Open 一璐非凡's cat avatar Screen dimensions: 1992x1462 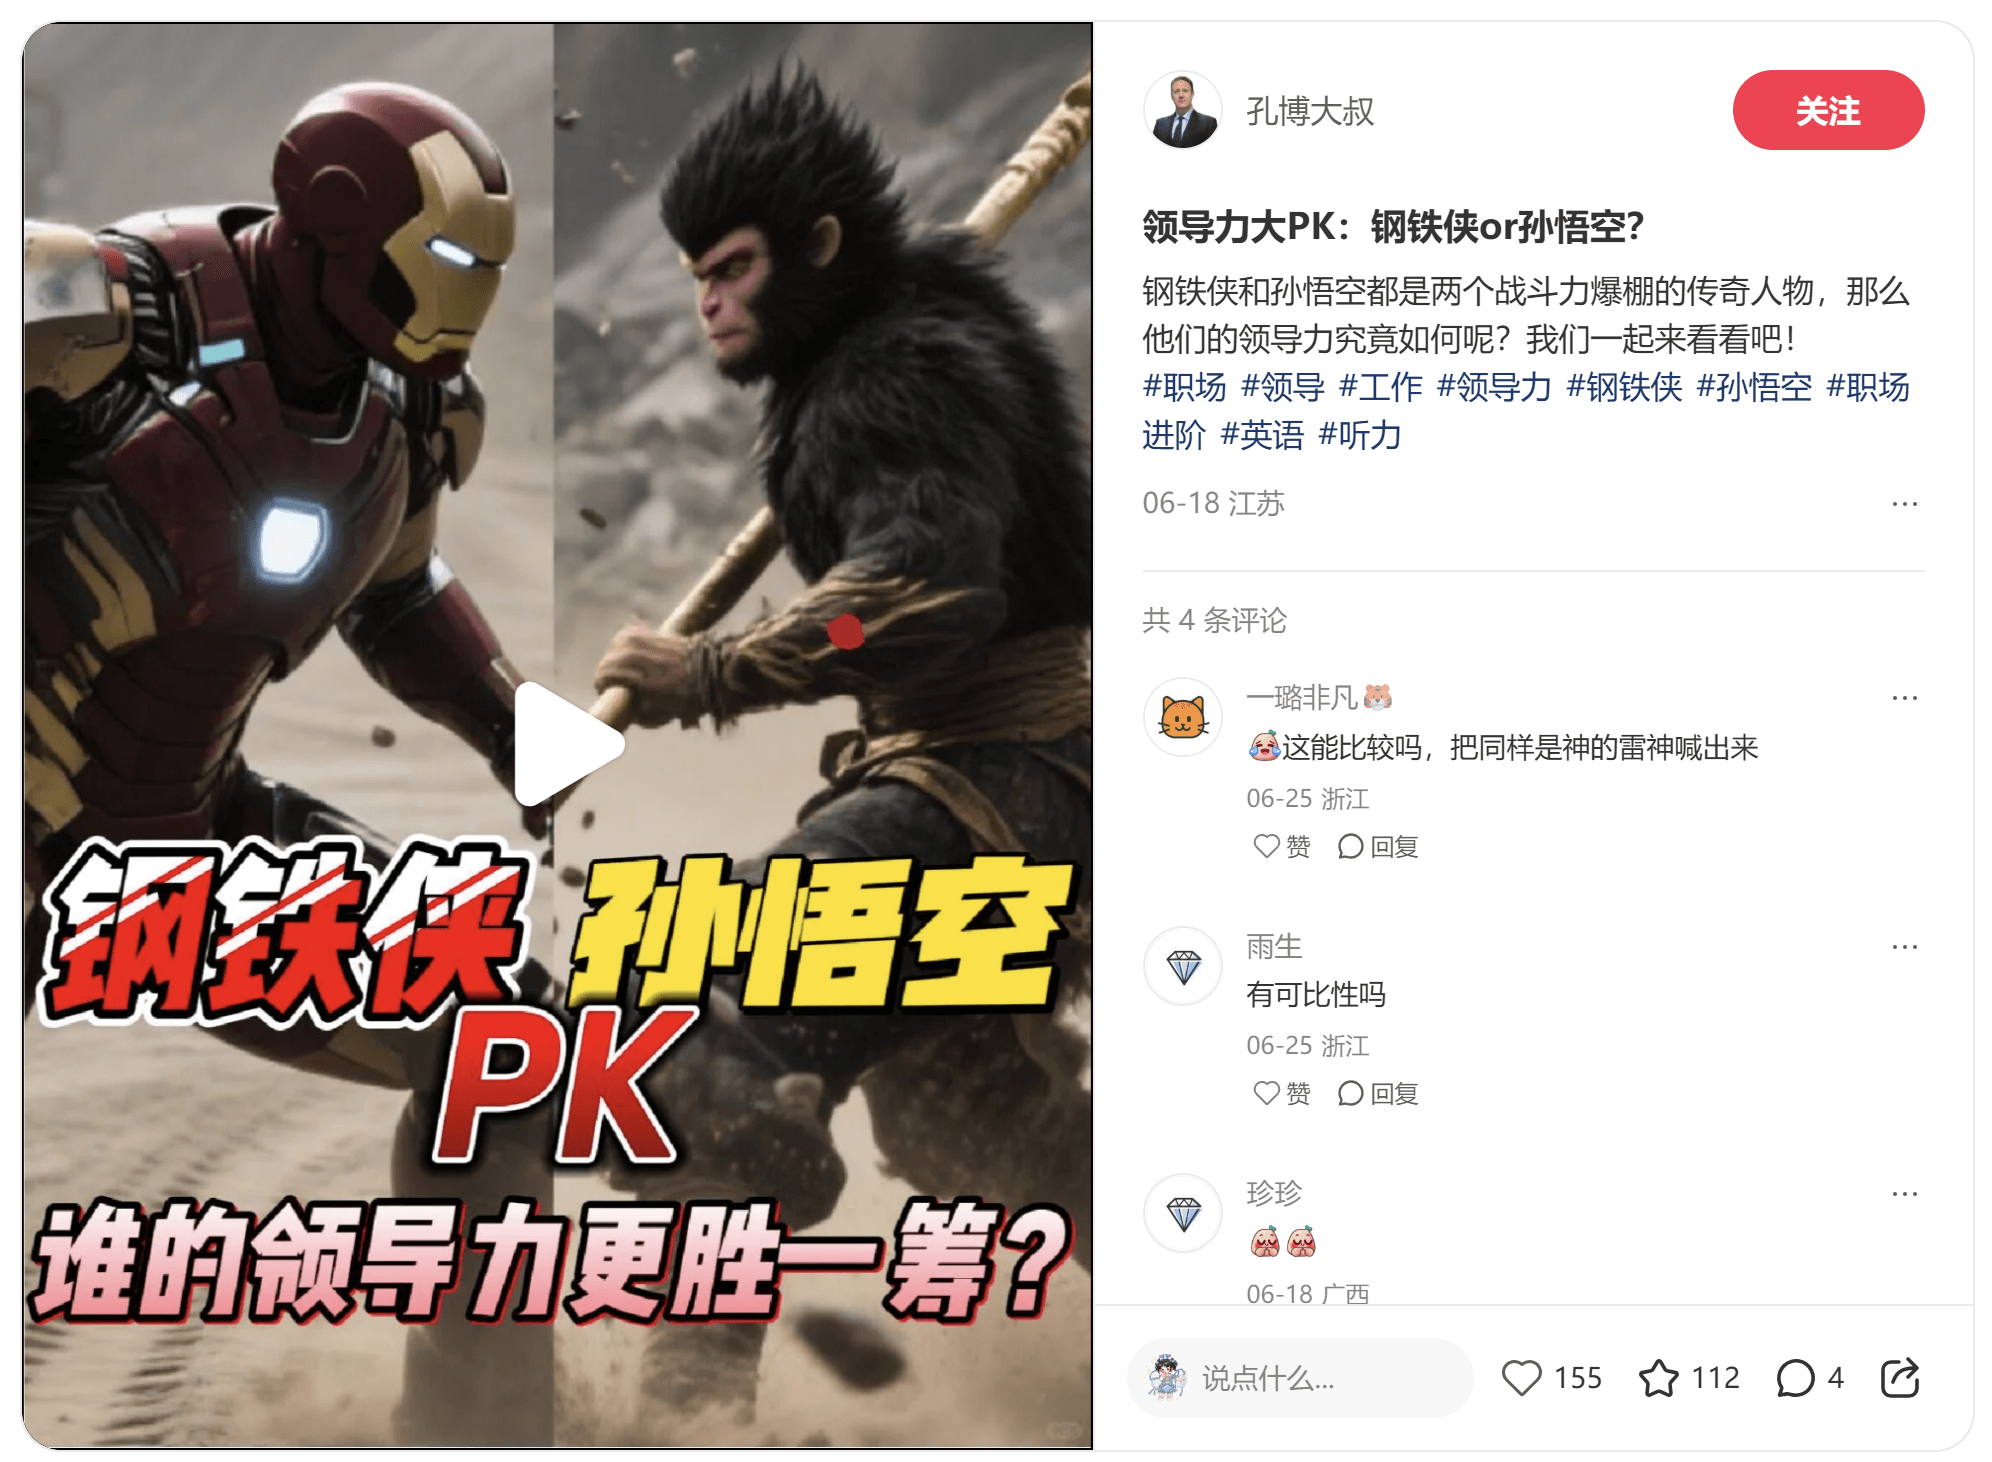(1182, 717)
